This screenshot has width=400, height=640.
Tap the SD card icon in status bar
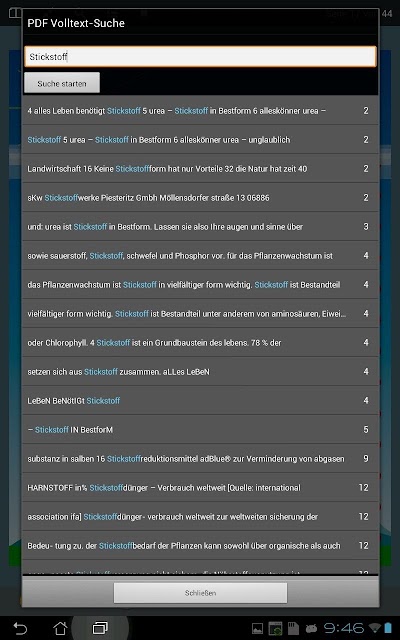pyautogui.click(x=293, y=628)
